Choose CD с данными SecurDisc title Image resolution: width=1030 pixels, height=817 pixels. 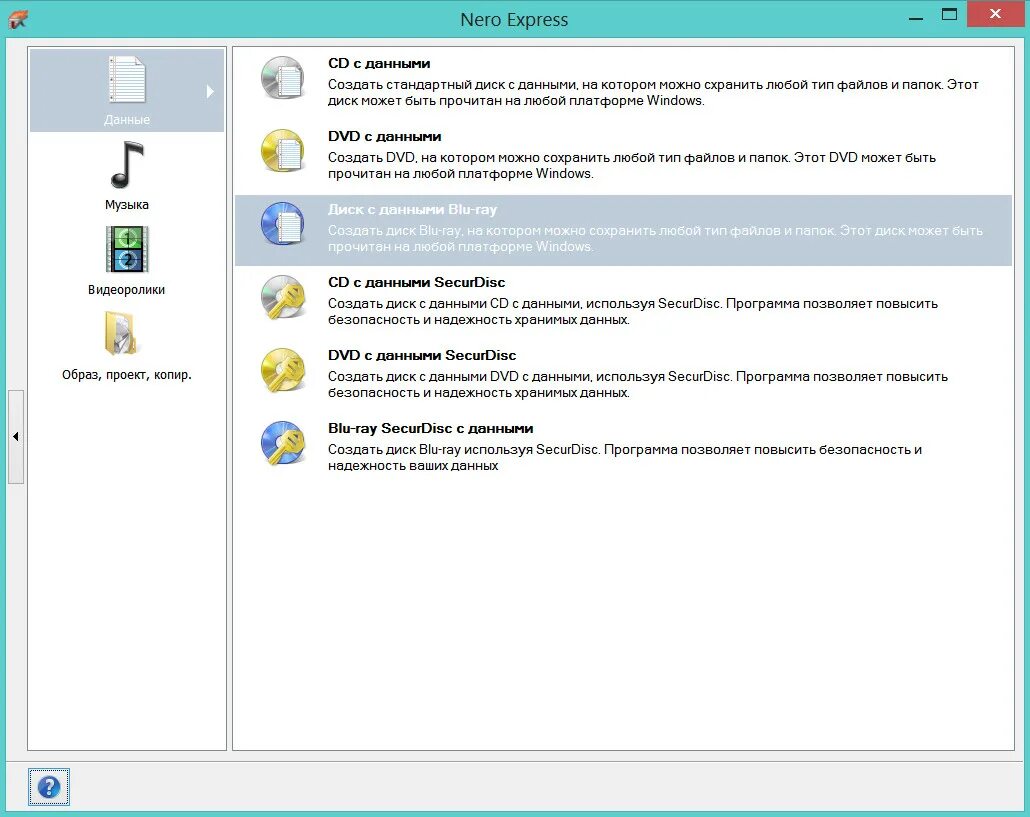click(x=416, y=282)
